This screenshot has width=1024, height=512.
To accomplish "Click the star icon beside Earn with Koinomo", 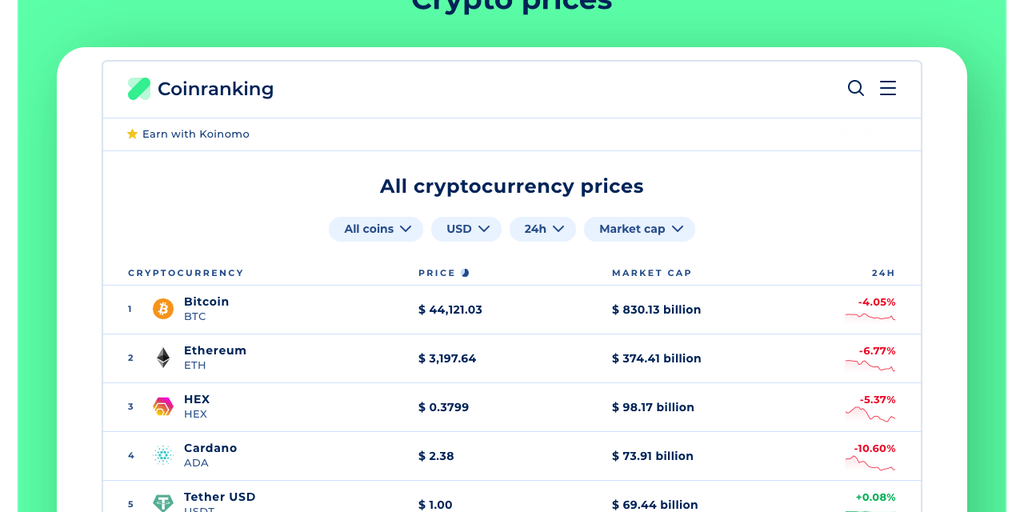I will pyautogui.click(x=132, y=134).
